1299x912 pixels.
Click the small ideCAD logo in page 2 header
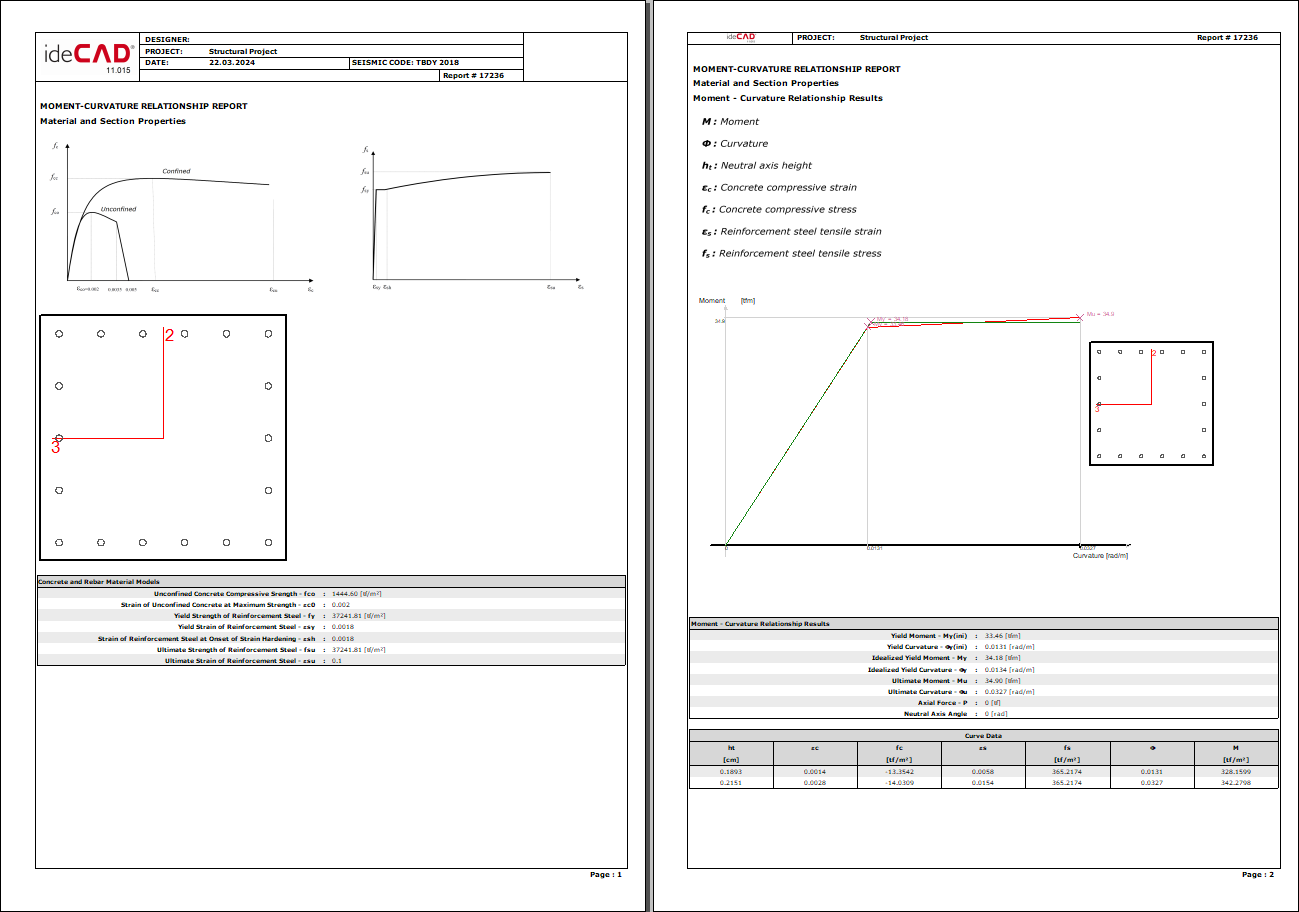pyautogui.click(x=740, y=37)
